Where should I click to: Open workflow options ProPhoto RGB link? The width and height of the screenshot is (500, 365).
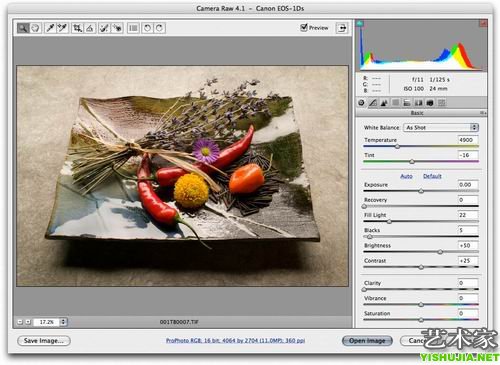pos(235,341)
